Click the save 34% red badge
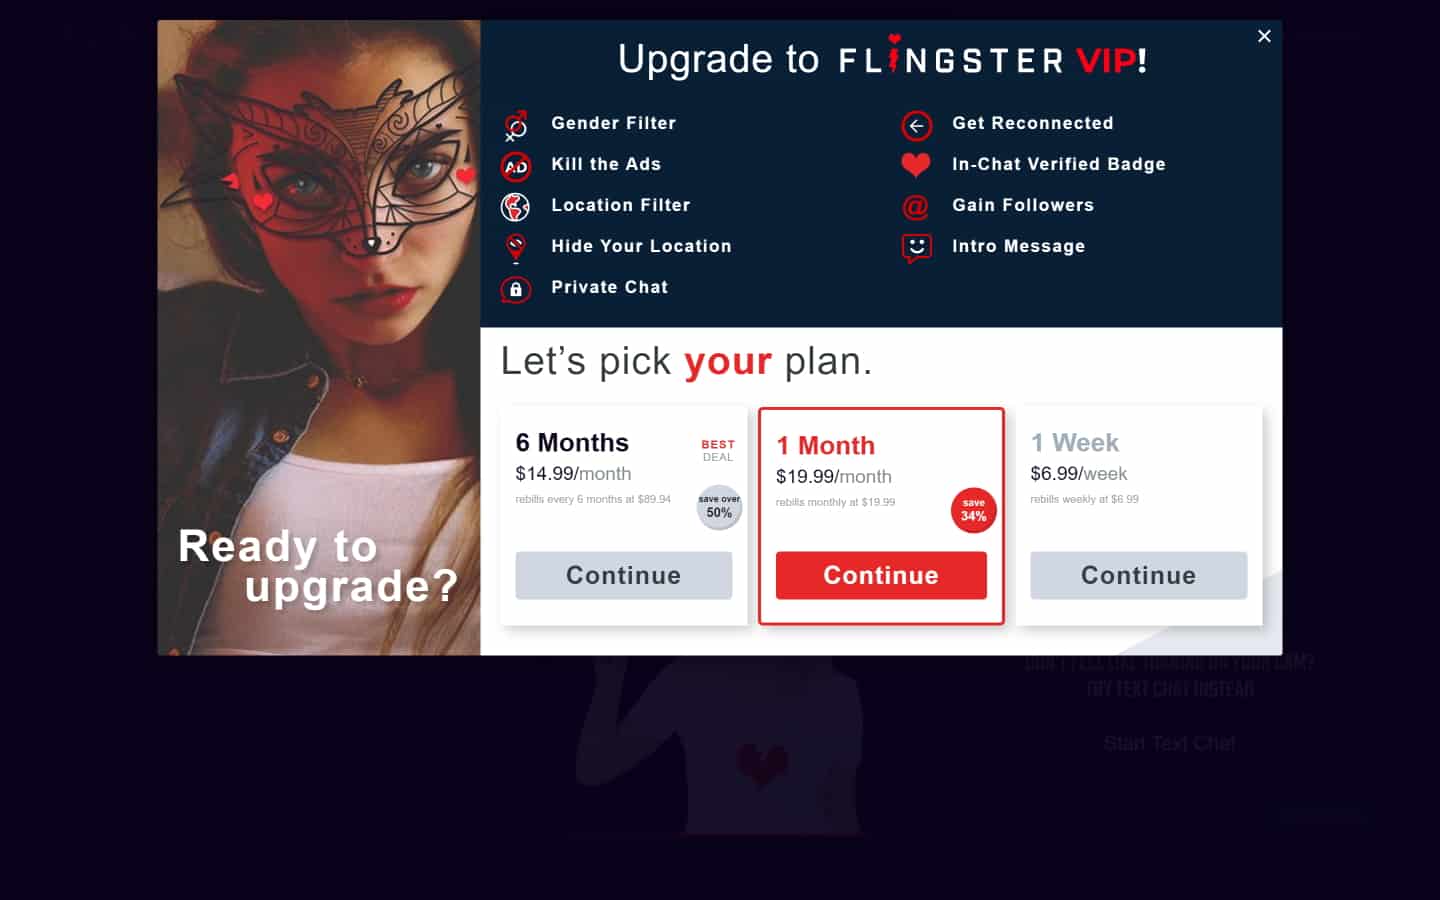The height and width of the screenshot is (900, 1440). tap(973, 510)
